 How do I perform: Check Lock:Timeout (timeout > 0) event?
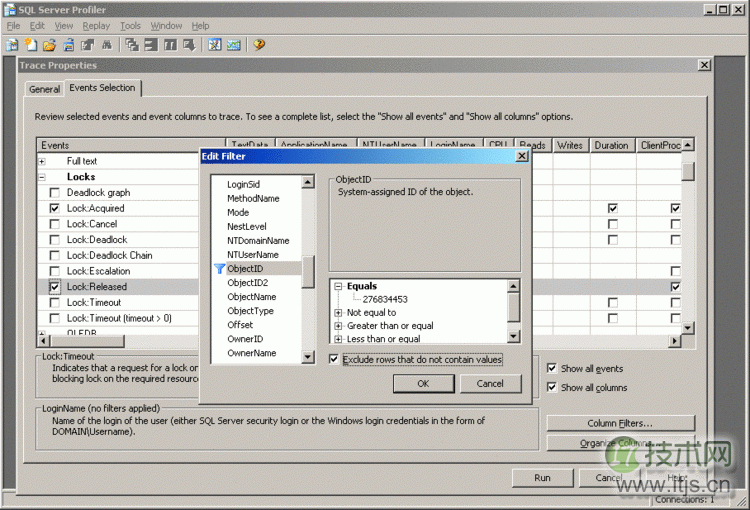tap(55, 318)
